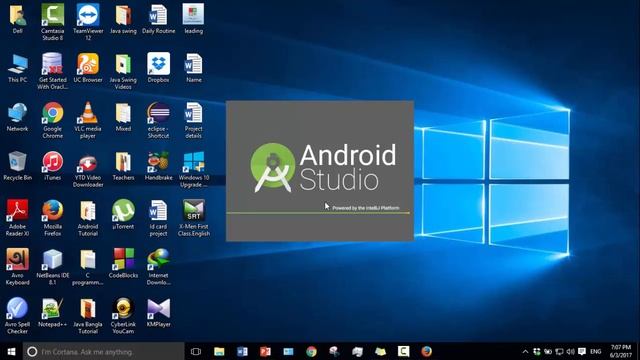Screen dimensions: 640x360
Task: Open Internet Download Manager shortcut
Action: click(x=158, y=260)
